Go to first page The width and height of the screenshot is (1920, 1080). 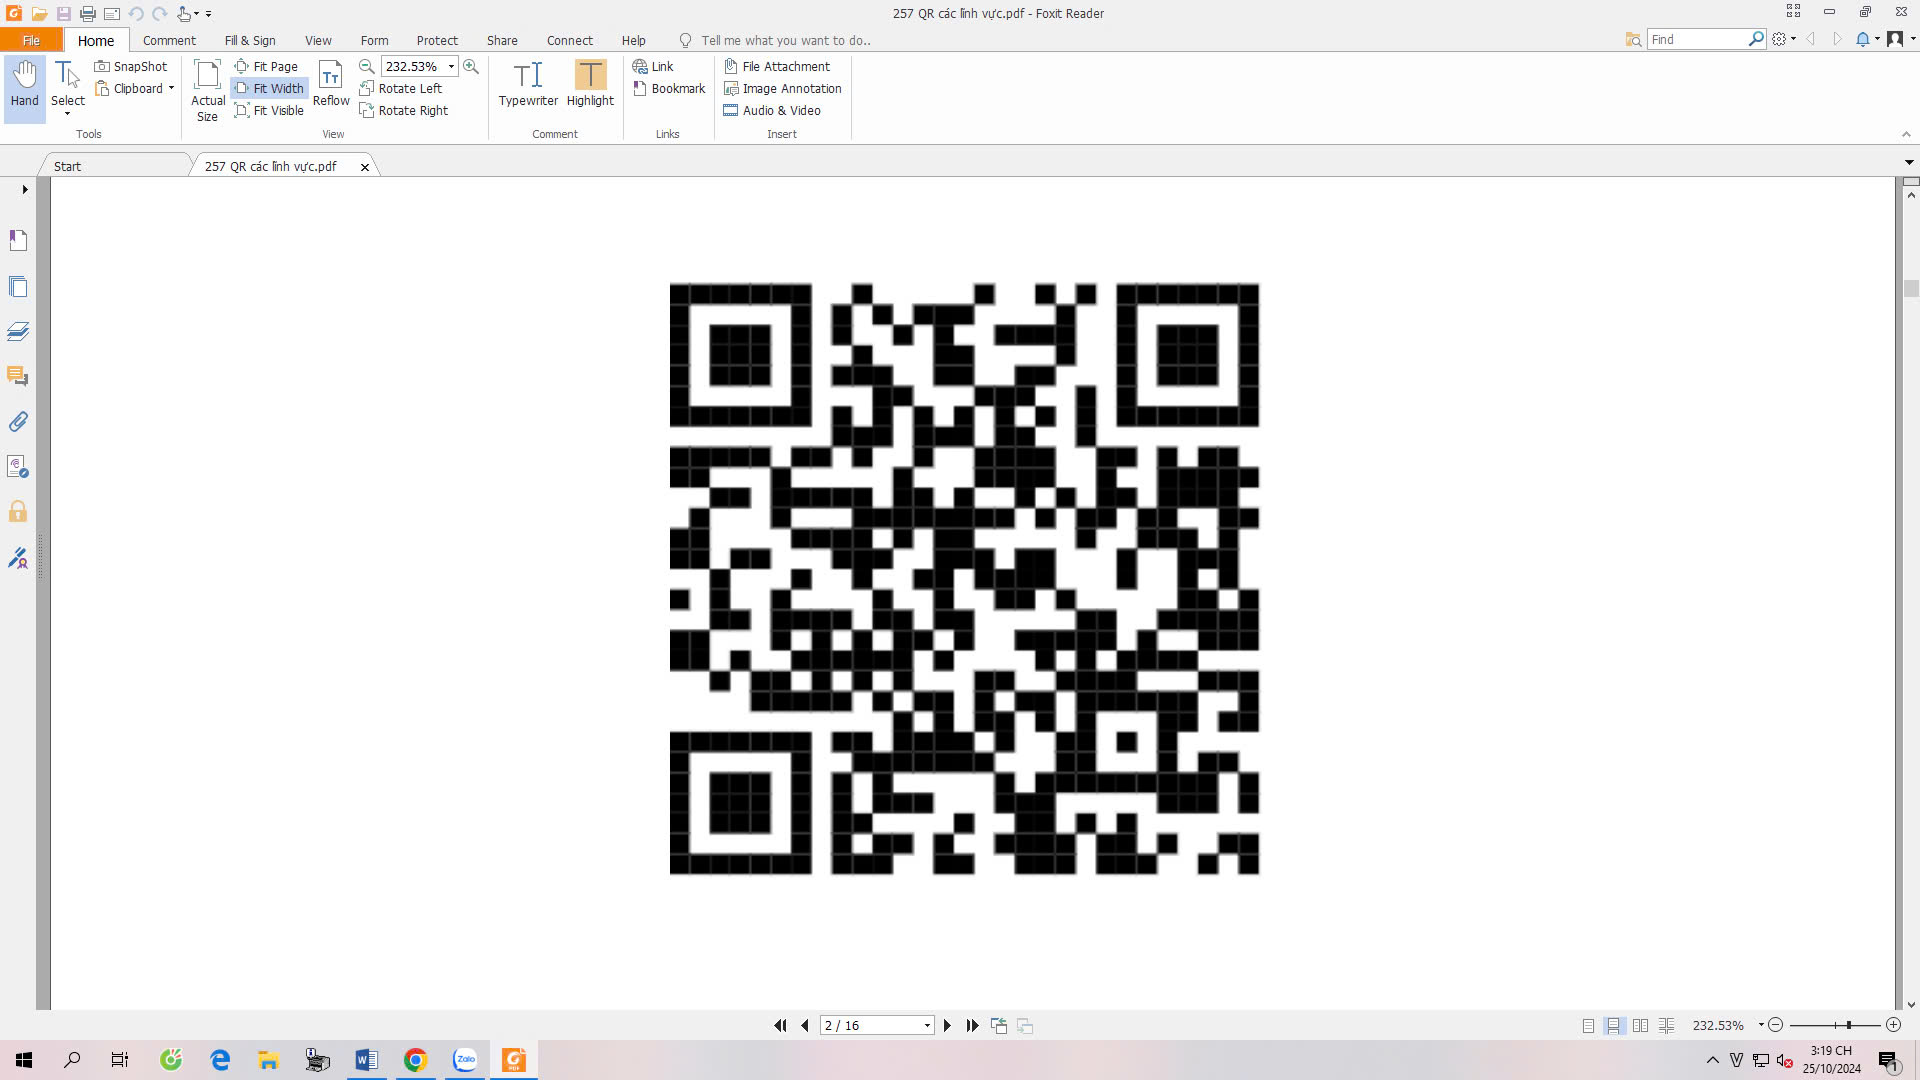click(780, 1025)
